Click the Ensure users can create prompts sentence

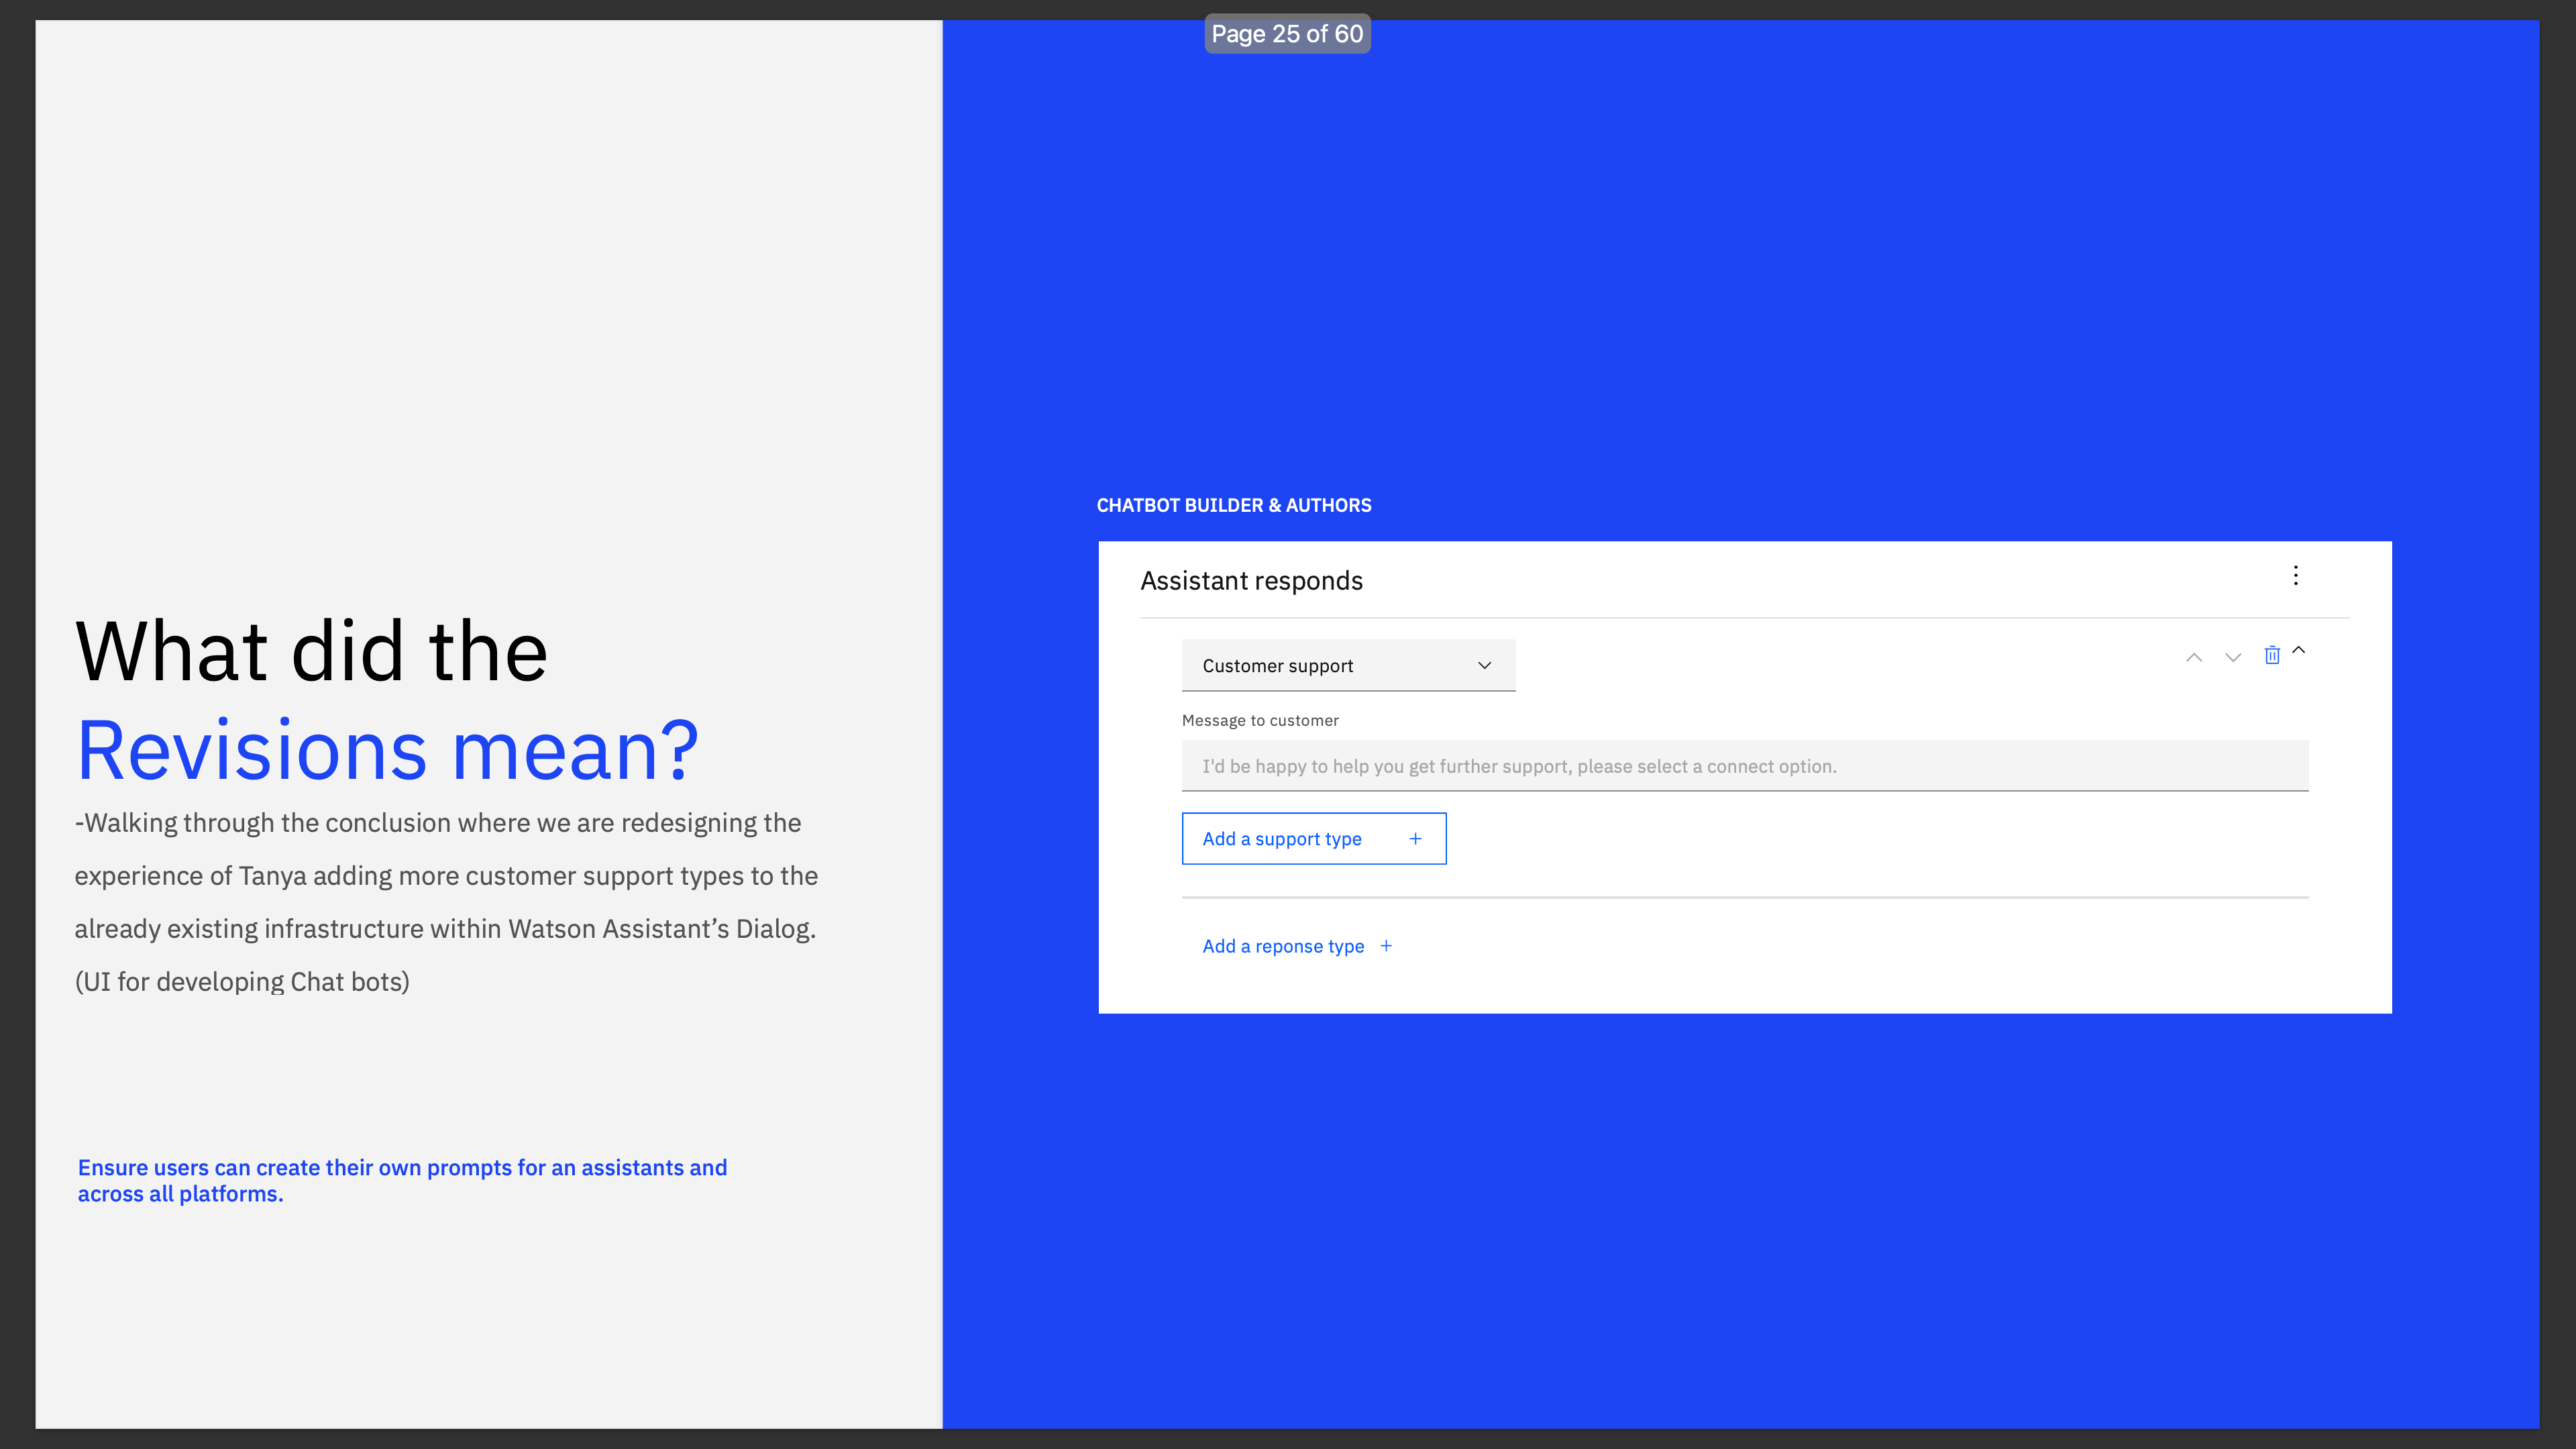pos(402,1181)
